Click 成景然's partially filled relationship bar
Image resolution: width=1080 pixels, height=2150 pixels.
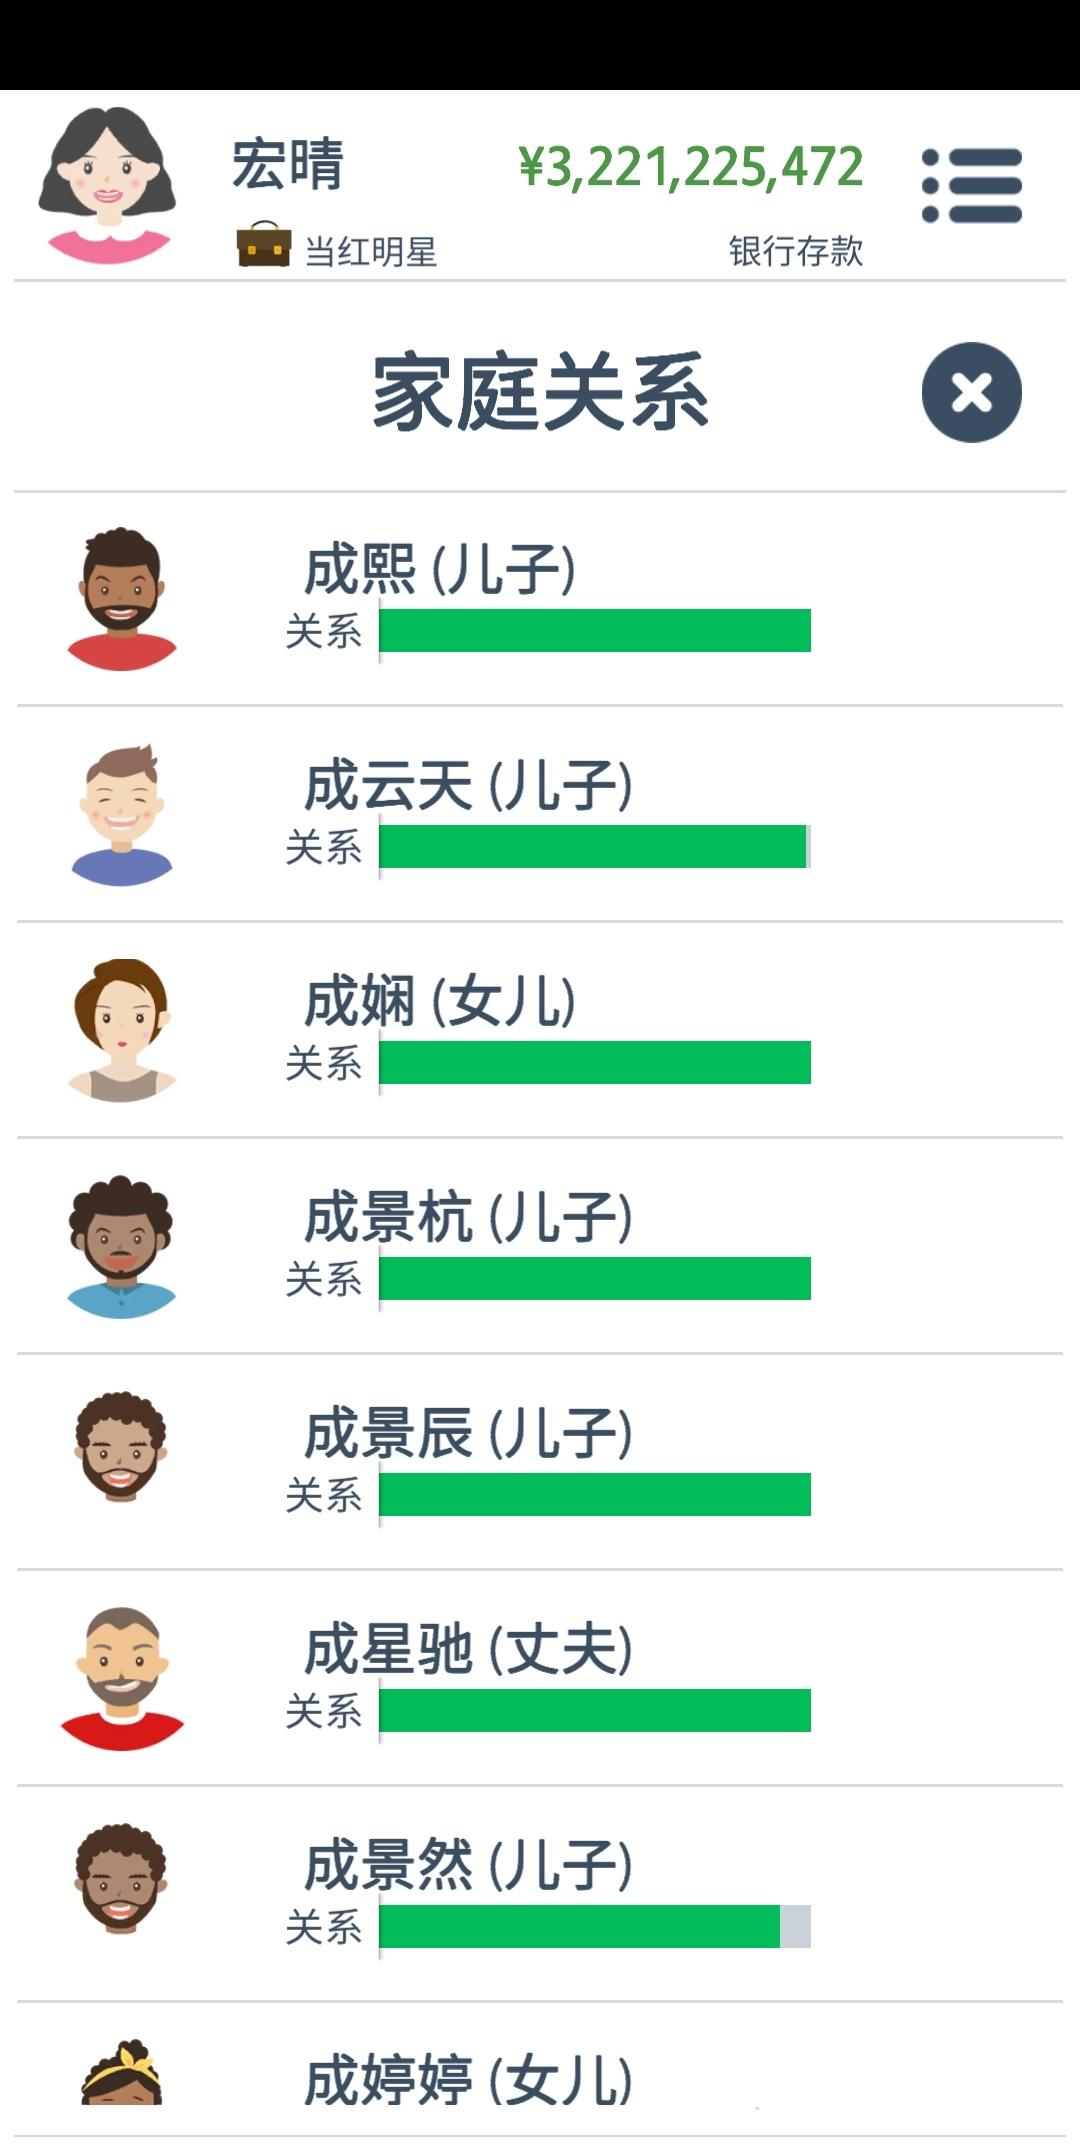coord(595,1927)
